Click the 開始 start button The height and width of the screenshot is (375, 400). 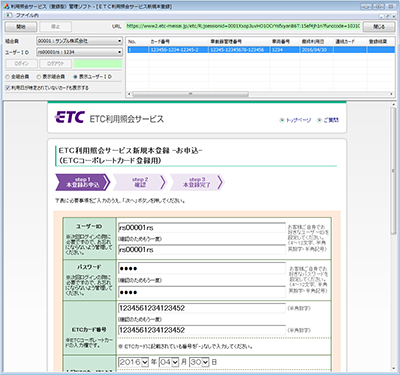click(21, 27)
